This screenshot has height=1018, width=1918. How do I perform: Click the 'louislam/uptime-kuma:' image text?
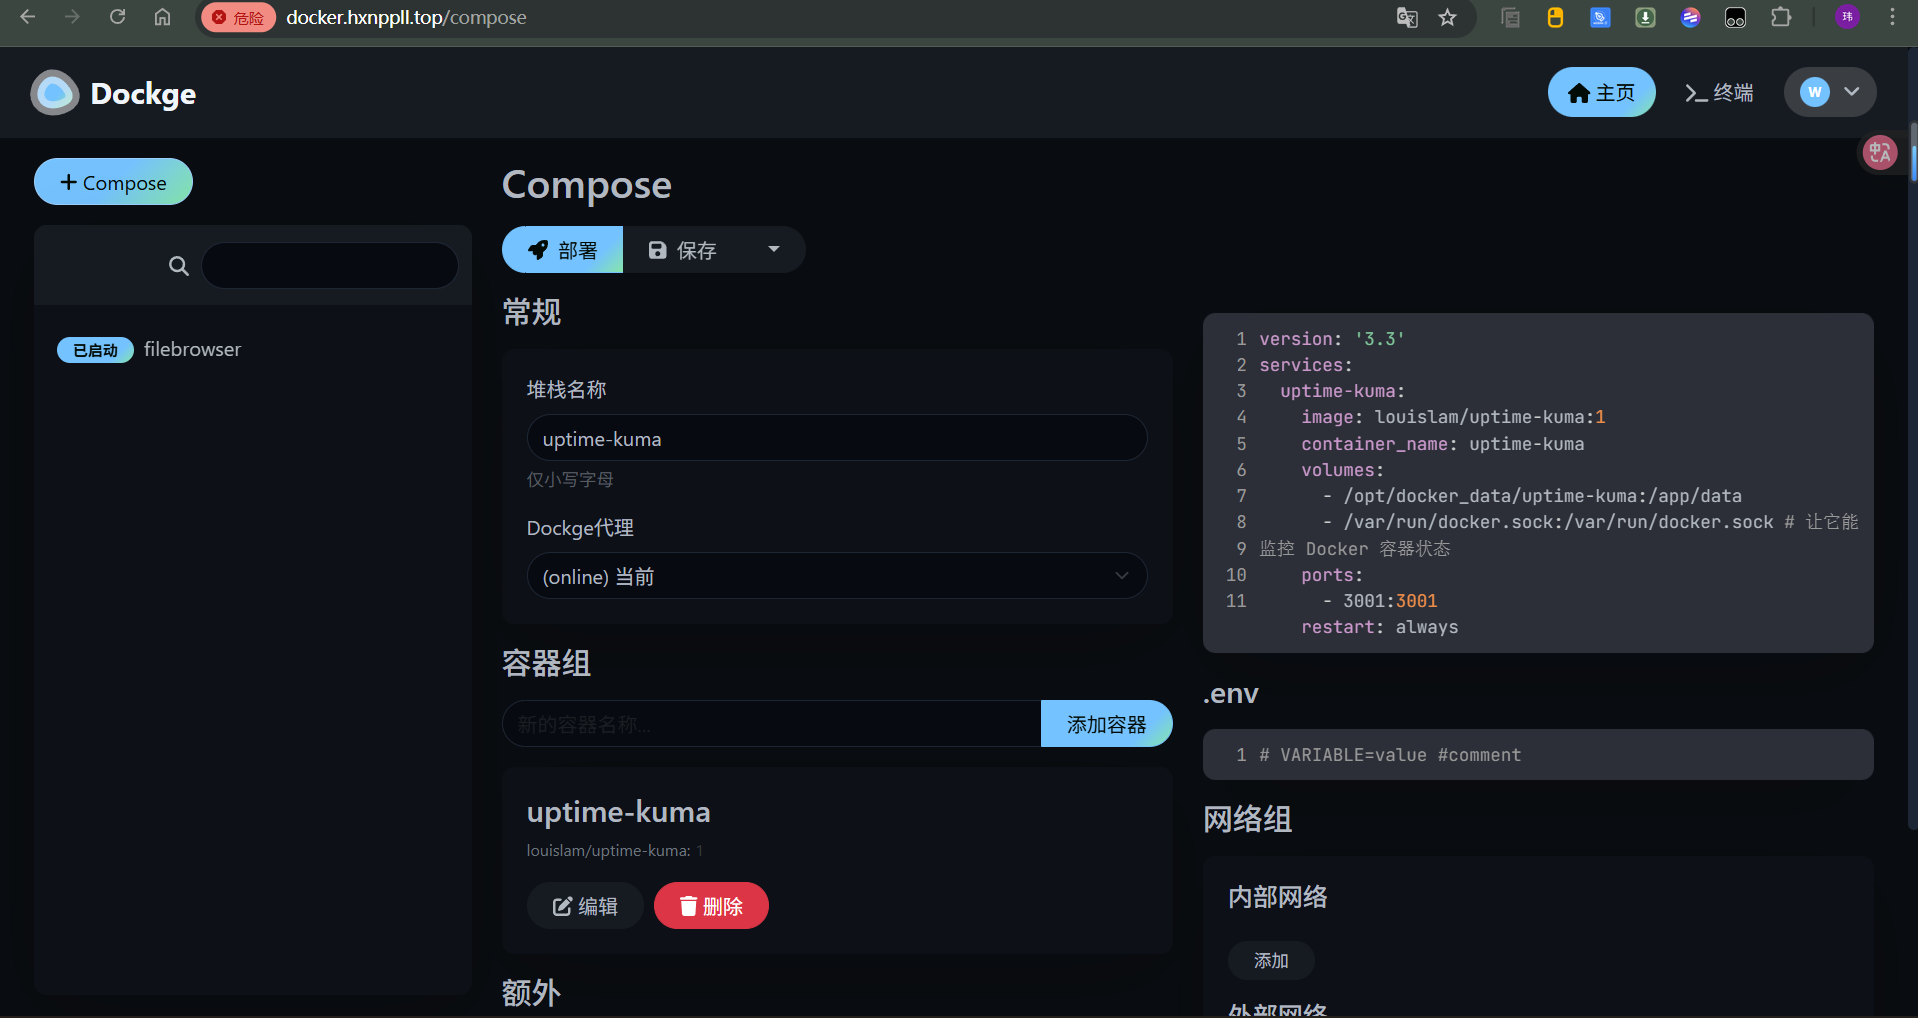pyautogui.click(x=608, y=851)
